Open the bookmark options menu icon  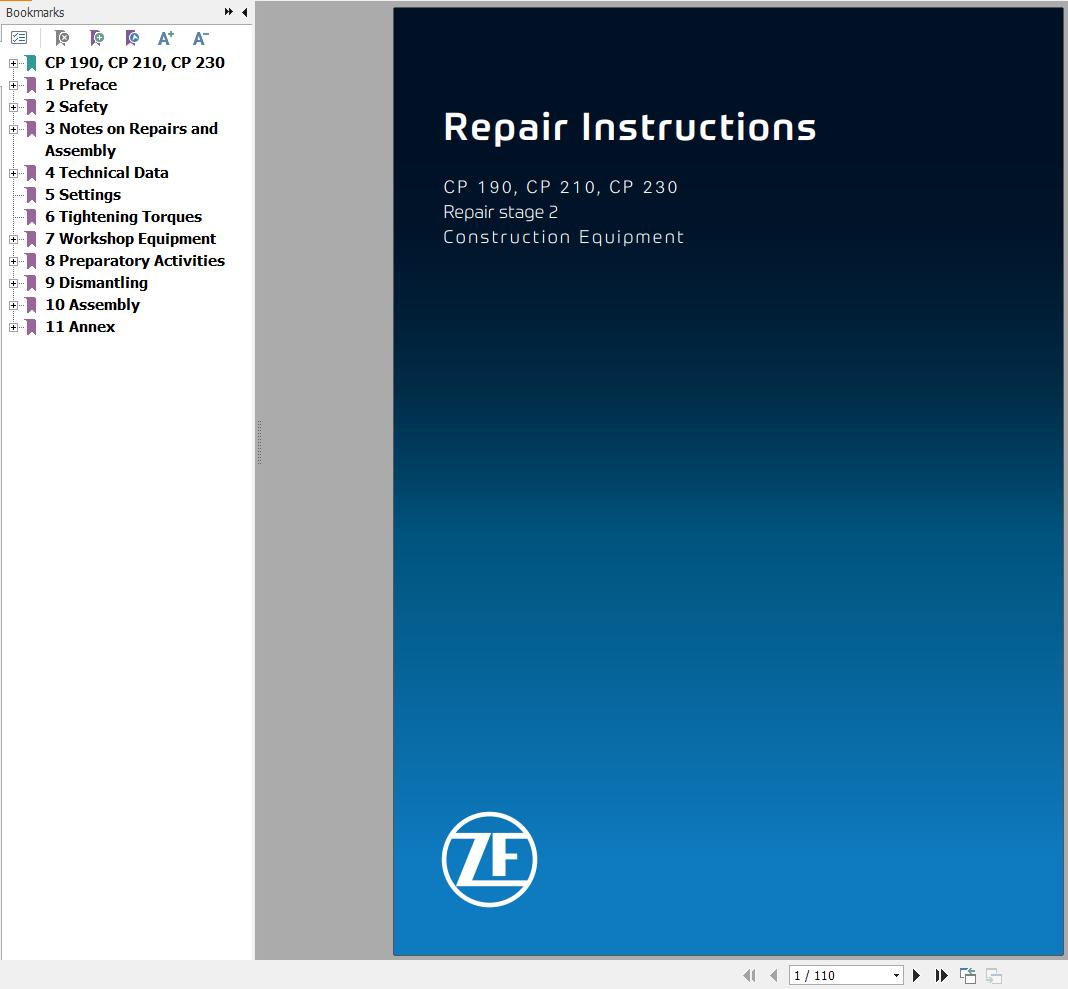pyautogui.click(x=19, y=38)
